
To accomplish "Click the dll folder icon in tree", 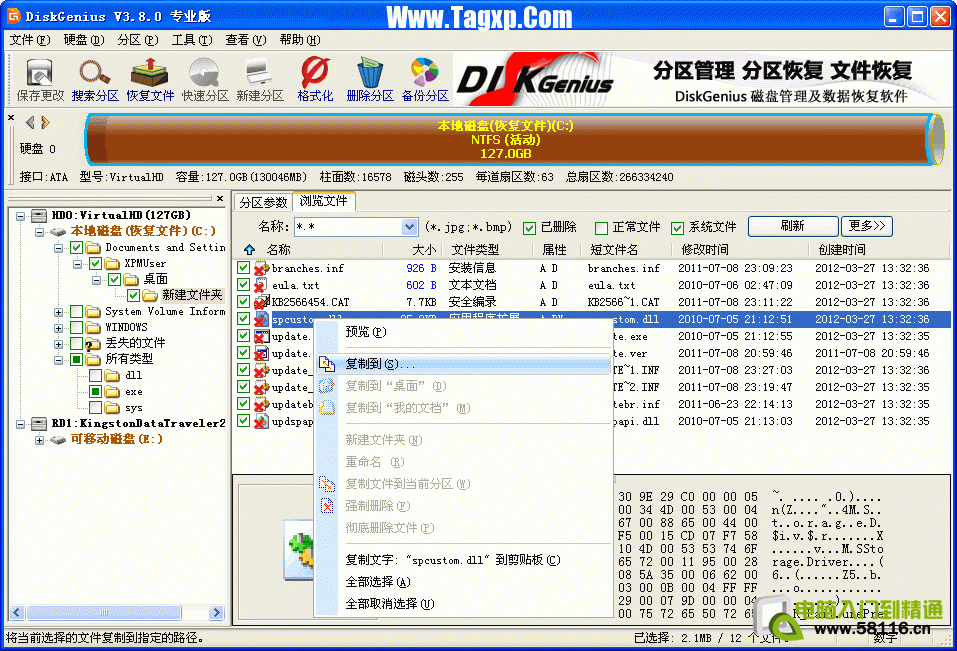I will tap(112, 375).
